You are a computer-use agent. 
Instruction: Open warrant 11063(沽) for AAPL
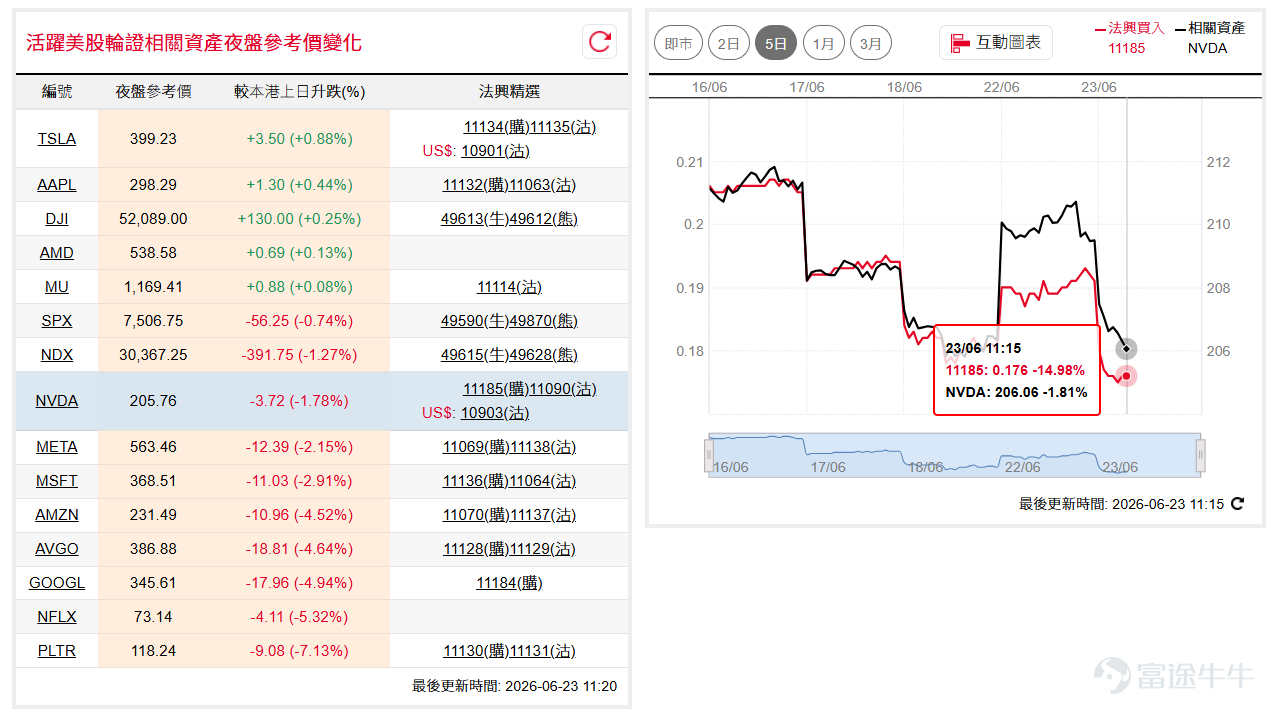pyautogui.click(x=543, y=185)
